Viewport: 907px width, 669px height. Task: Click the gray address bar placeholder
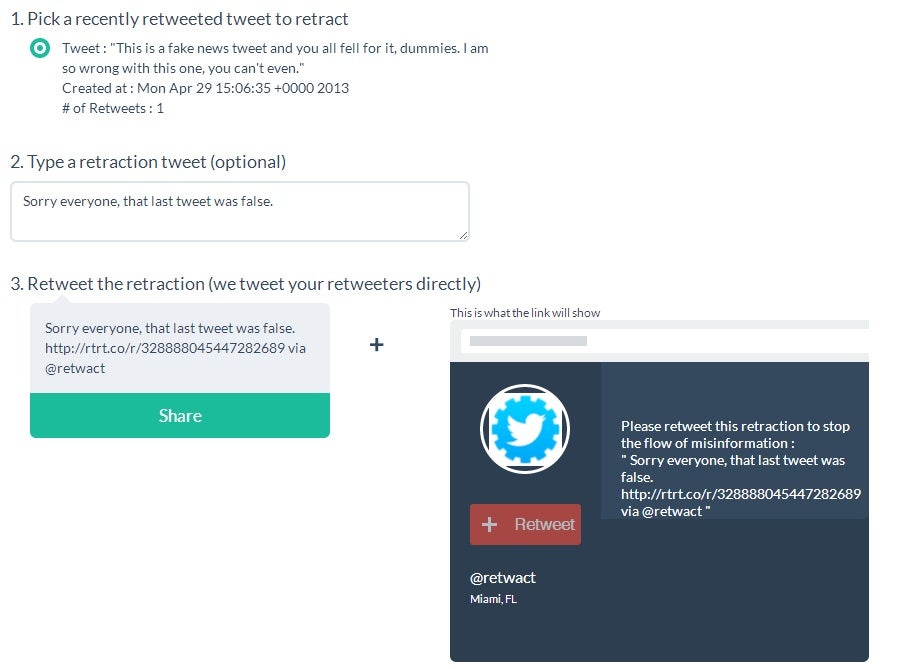pyautogui.click(x=528, y=341)
